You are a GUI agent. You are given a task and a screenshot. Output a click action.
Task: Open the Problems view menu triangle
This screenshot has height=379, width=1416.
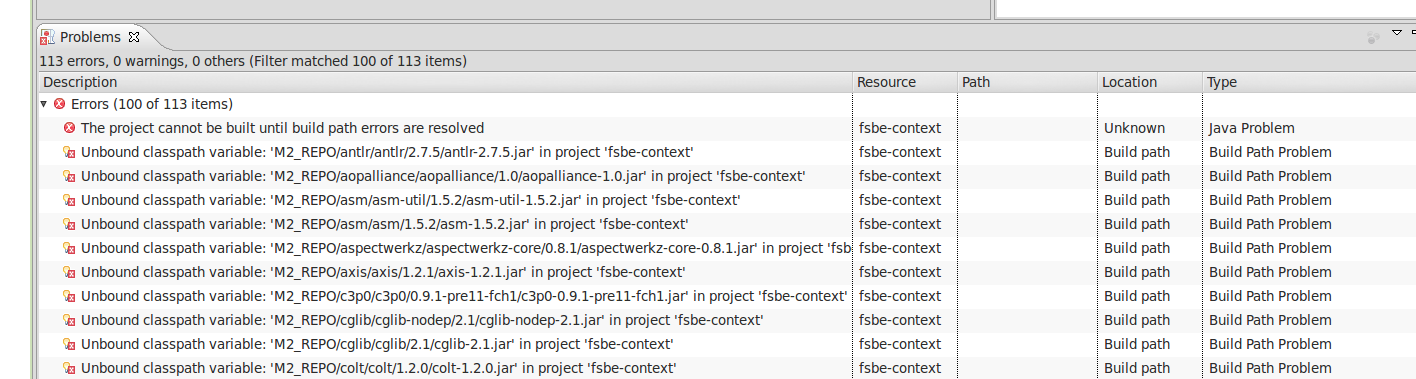coord(1397,32)
